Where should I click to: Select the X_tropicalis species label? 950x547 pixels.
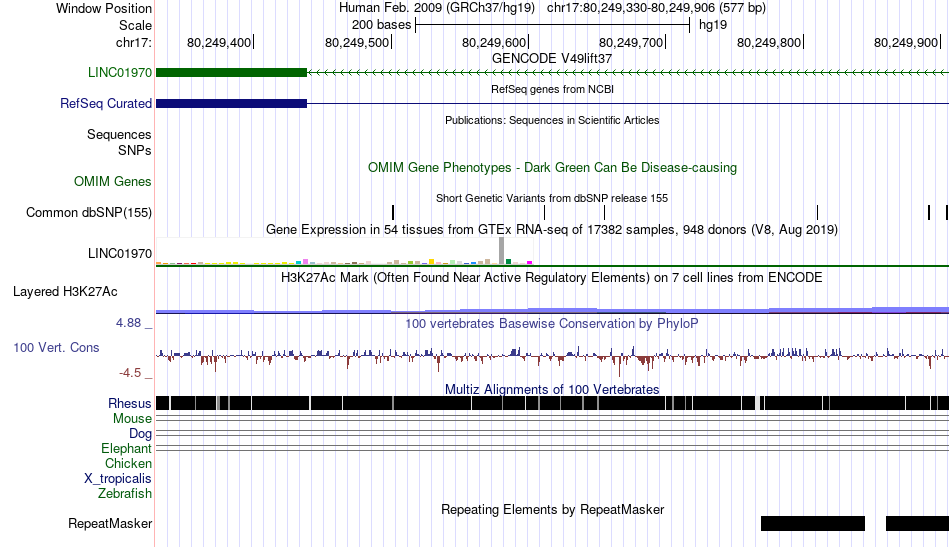pyautogui.click(x=118, y=479)
